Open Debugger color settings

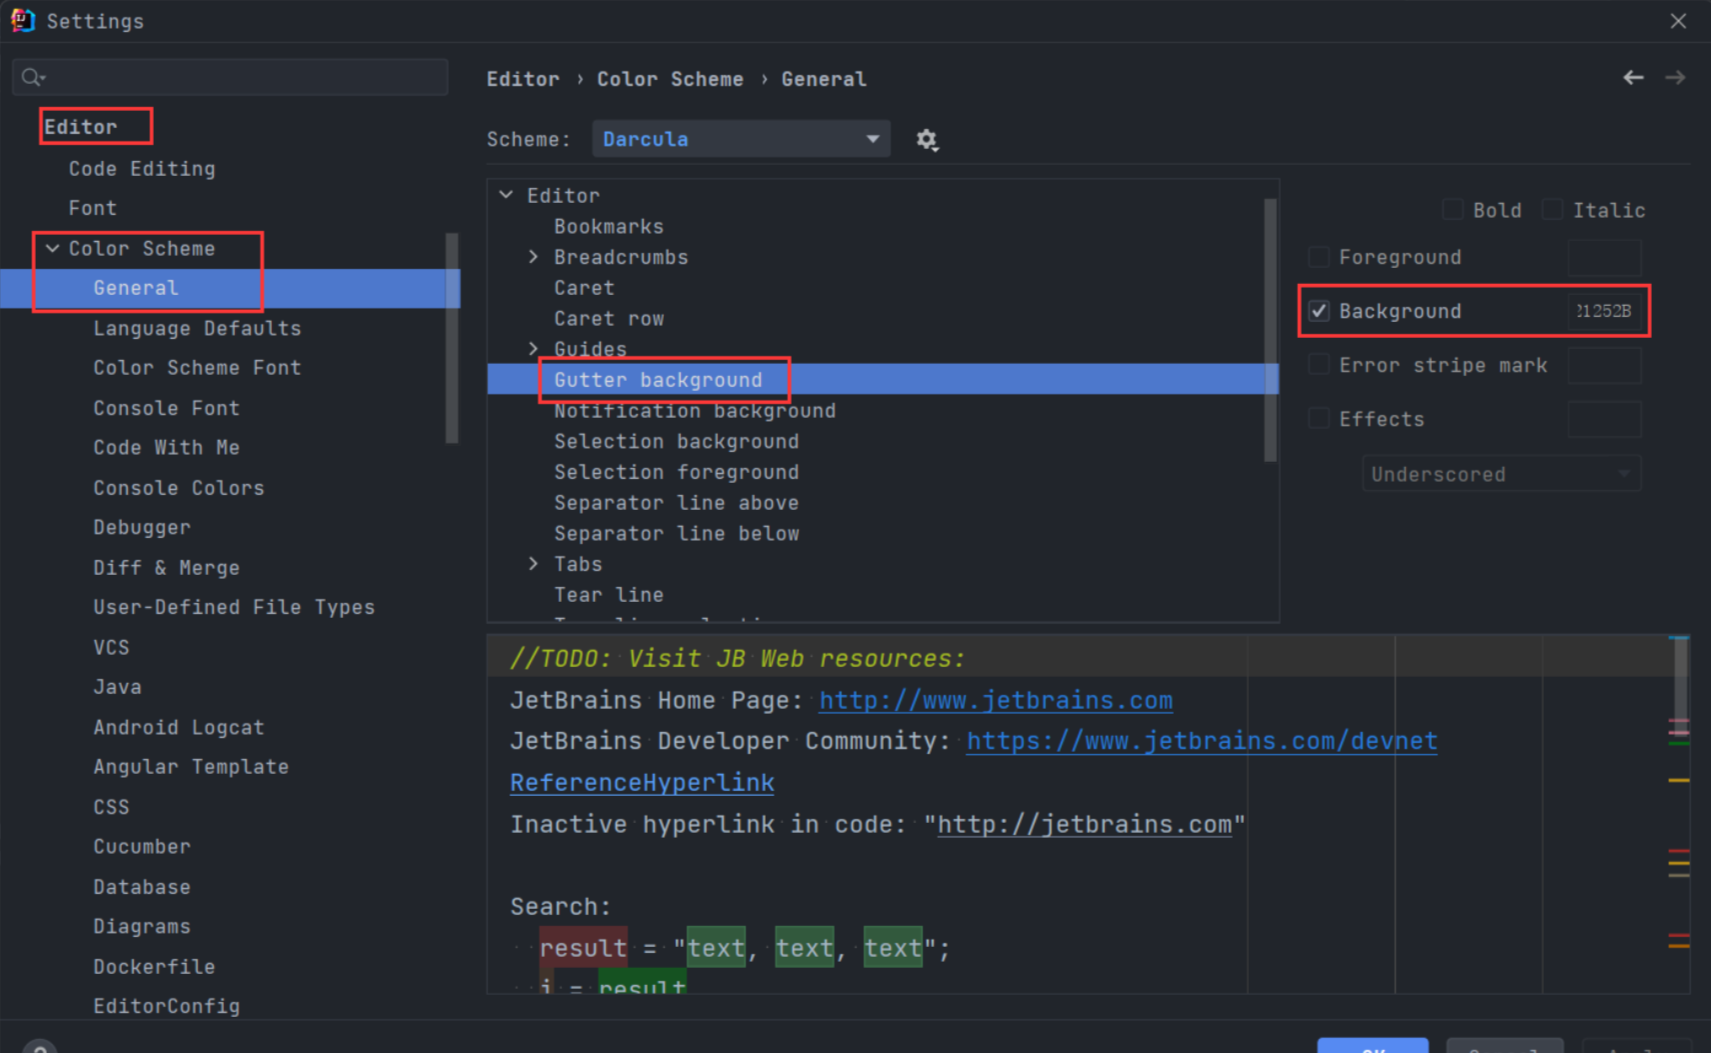pyautogui.click(x=142, y=527)
